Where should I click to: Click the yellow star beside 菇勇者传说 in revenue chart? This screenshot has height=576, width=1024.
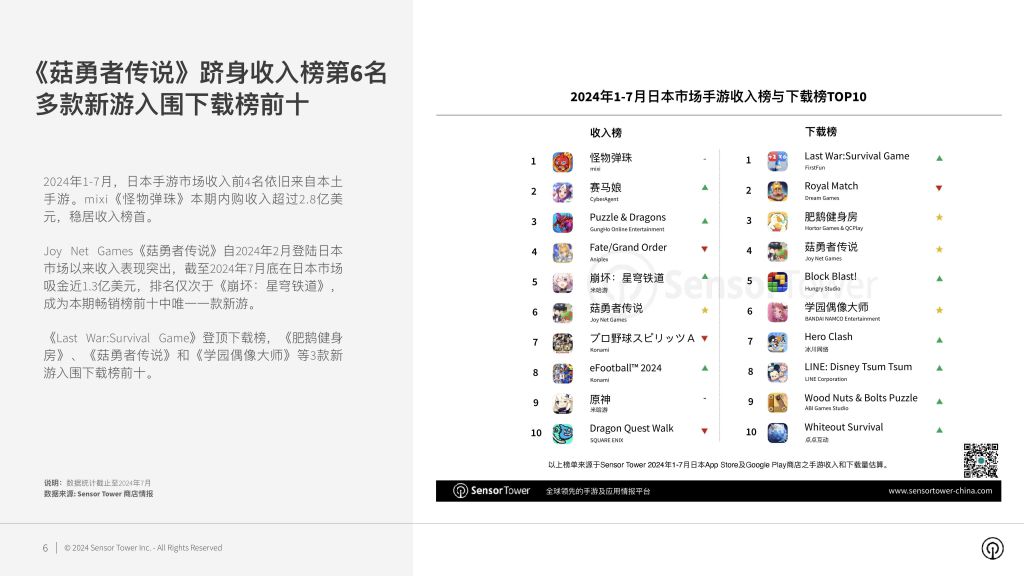click(705, 310)
